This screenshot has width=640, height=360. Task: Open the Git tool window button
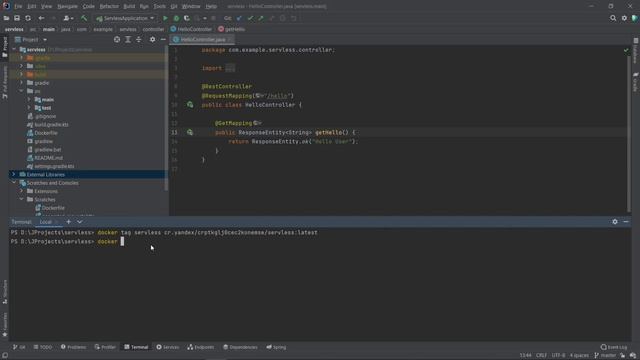(19, 347)
